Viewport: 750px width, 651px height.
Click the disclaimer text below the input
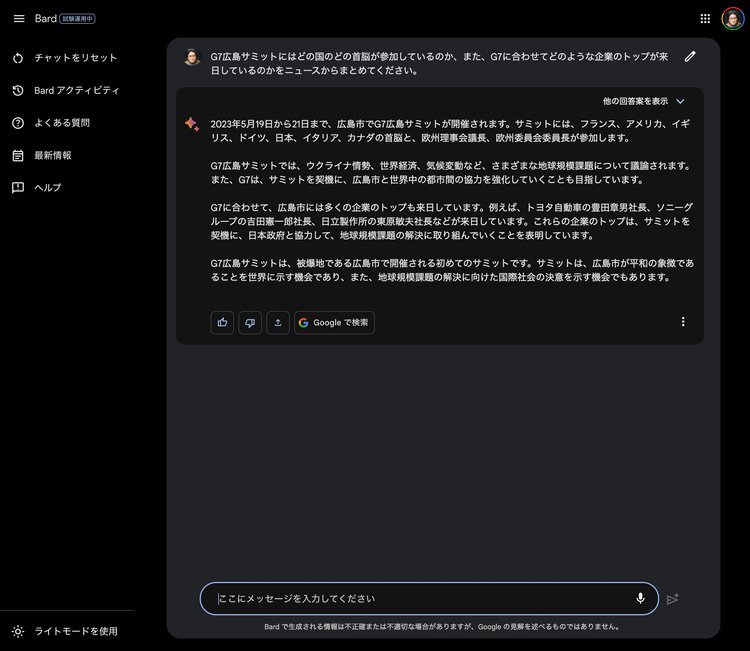click(x=442, y=627)
